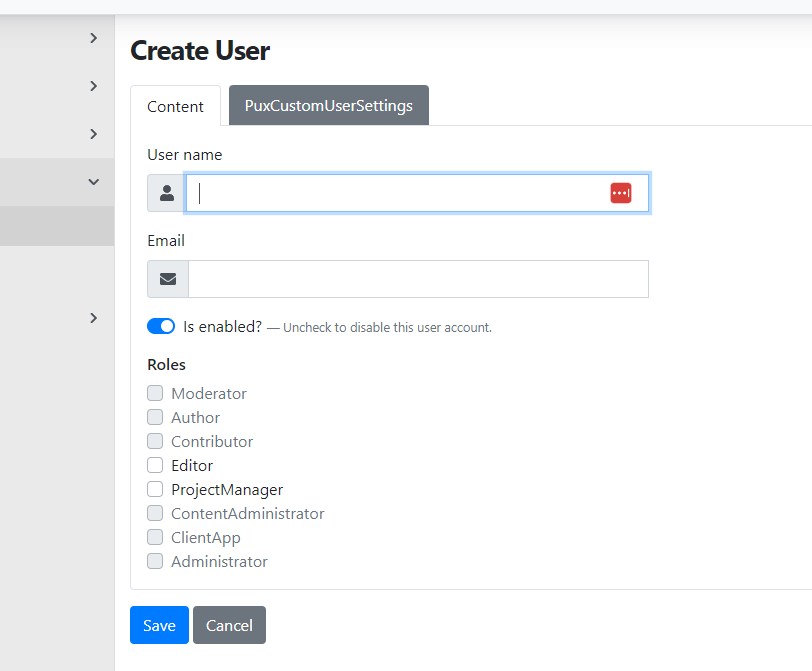This screenshot has height=671, width=812.
Task: Open the PuxCustomUserSettings tab
Action: tap(328, 106)
